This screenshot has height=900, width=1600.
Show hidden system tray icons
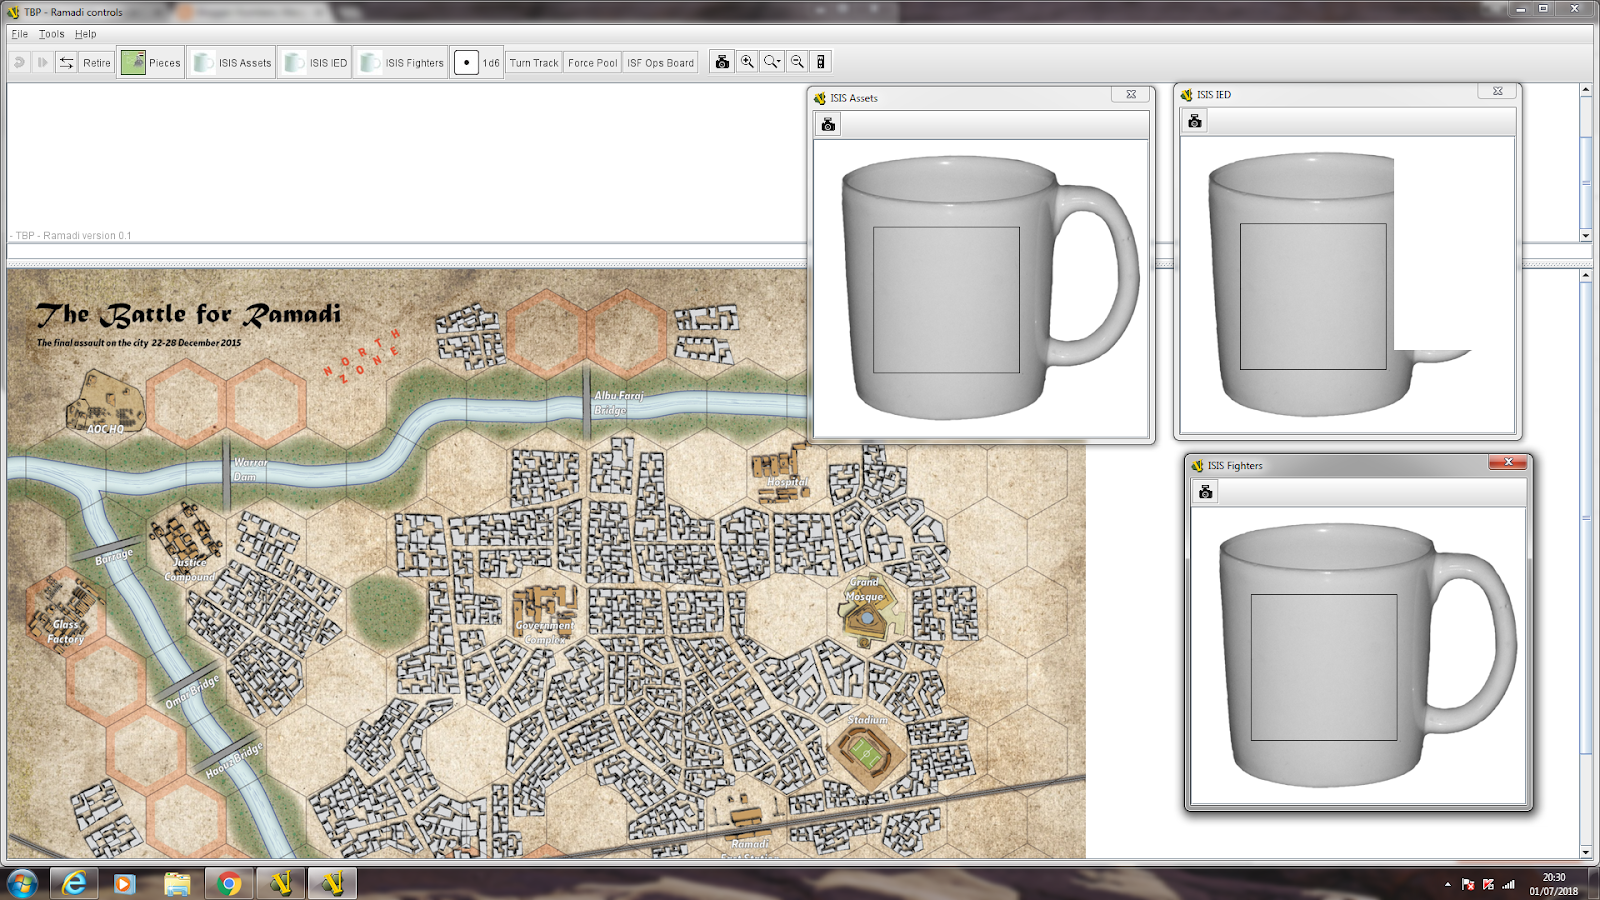tap(1447, 884)
